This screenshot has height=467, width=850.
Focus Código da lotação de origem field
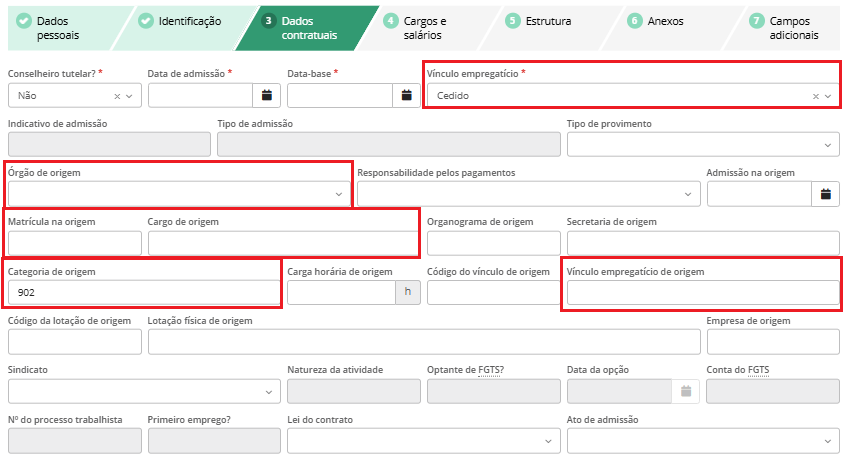tap(75, 342)
